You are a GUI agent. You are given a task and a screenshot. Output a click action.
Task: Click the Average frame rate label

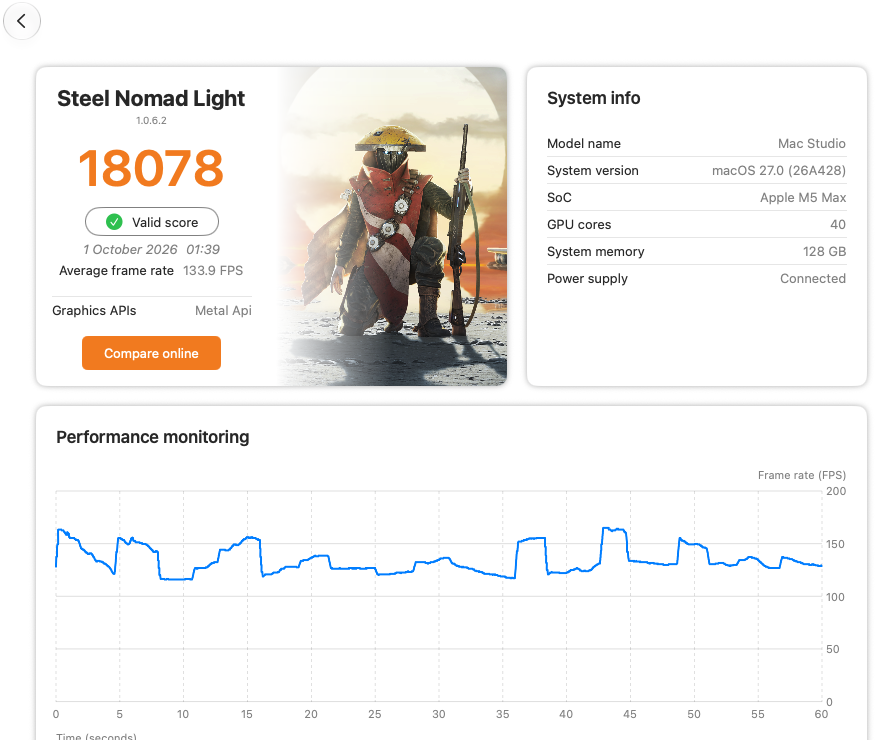116,271
